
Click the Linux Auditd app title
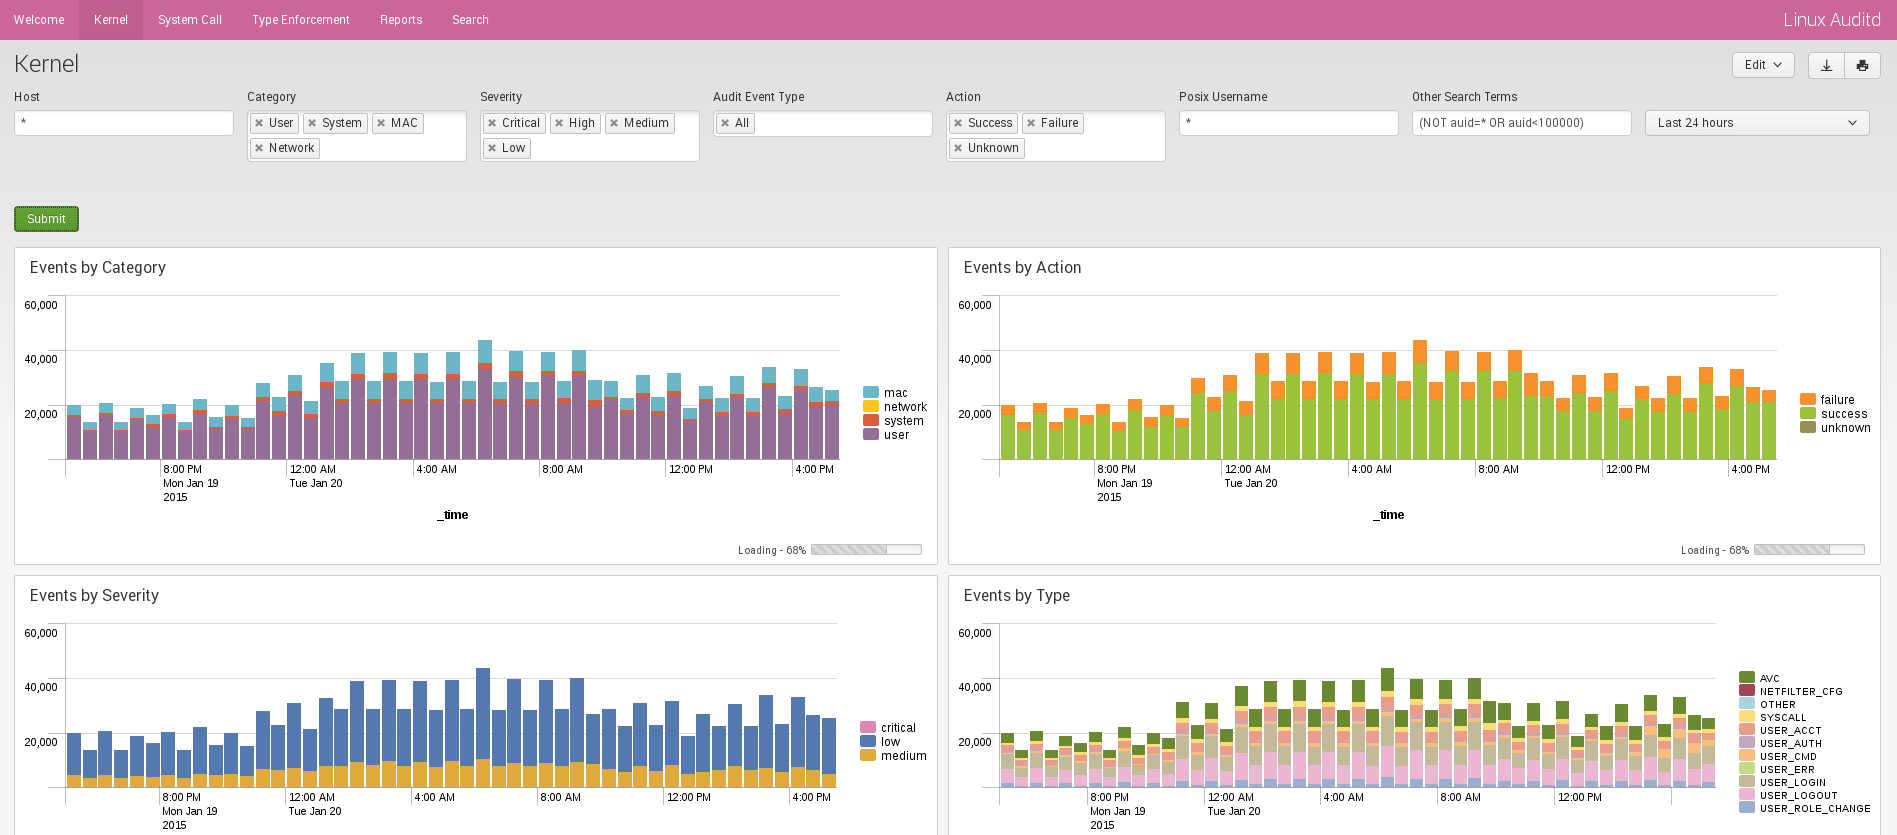[1831, 20]
